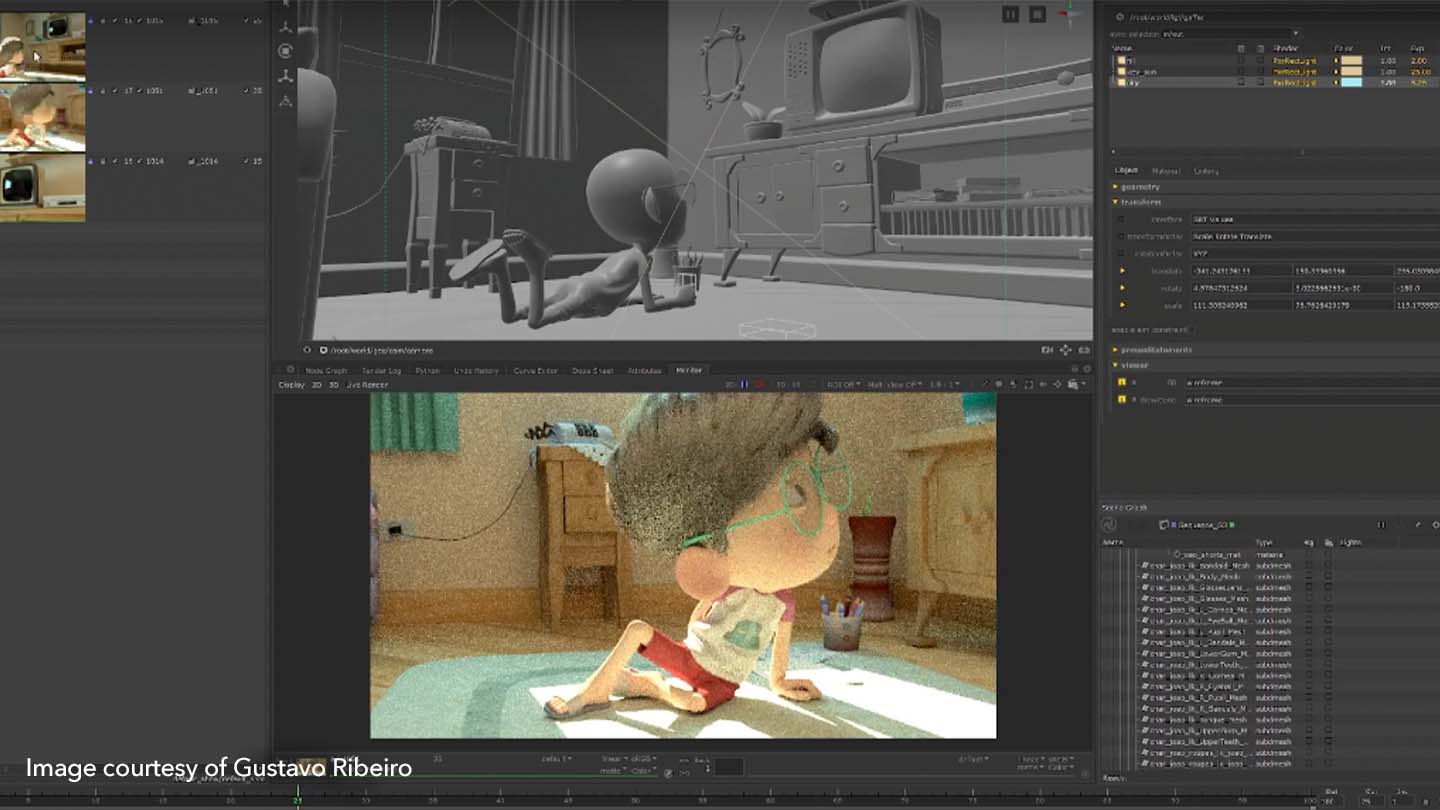1440x810 pixels.
Task: Collapse the transform parameter group
Action: (1117, 202)
